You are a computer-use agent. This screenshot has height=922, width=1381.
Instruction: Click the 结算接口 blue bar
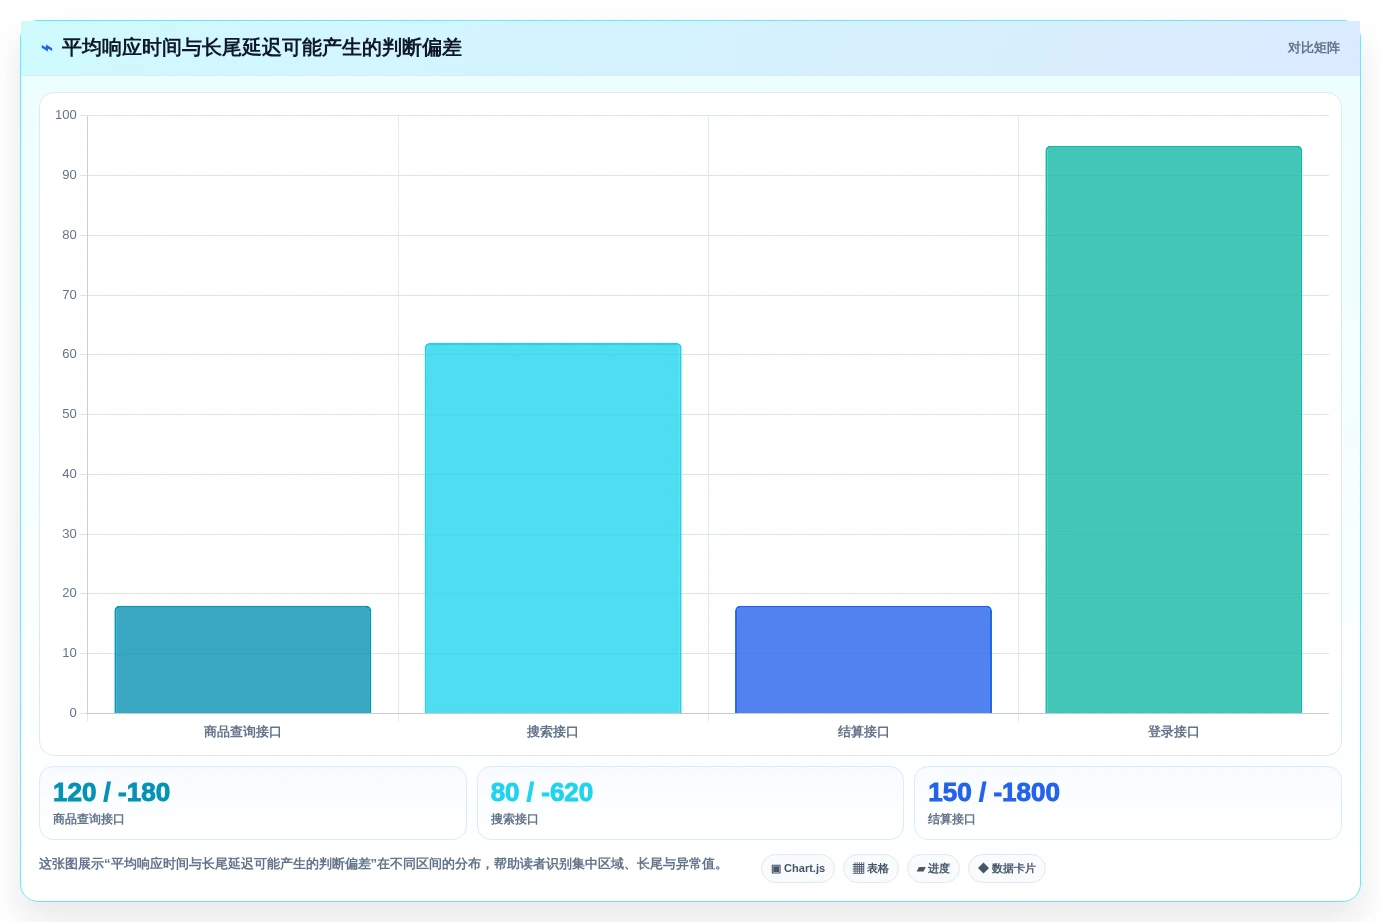pos(863,660)
